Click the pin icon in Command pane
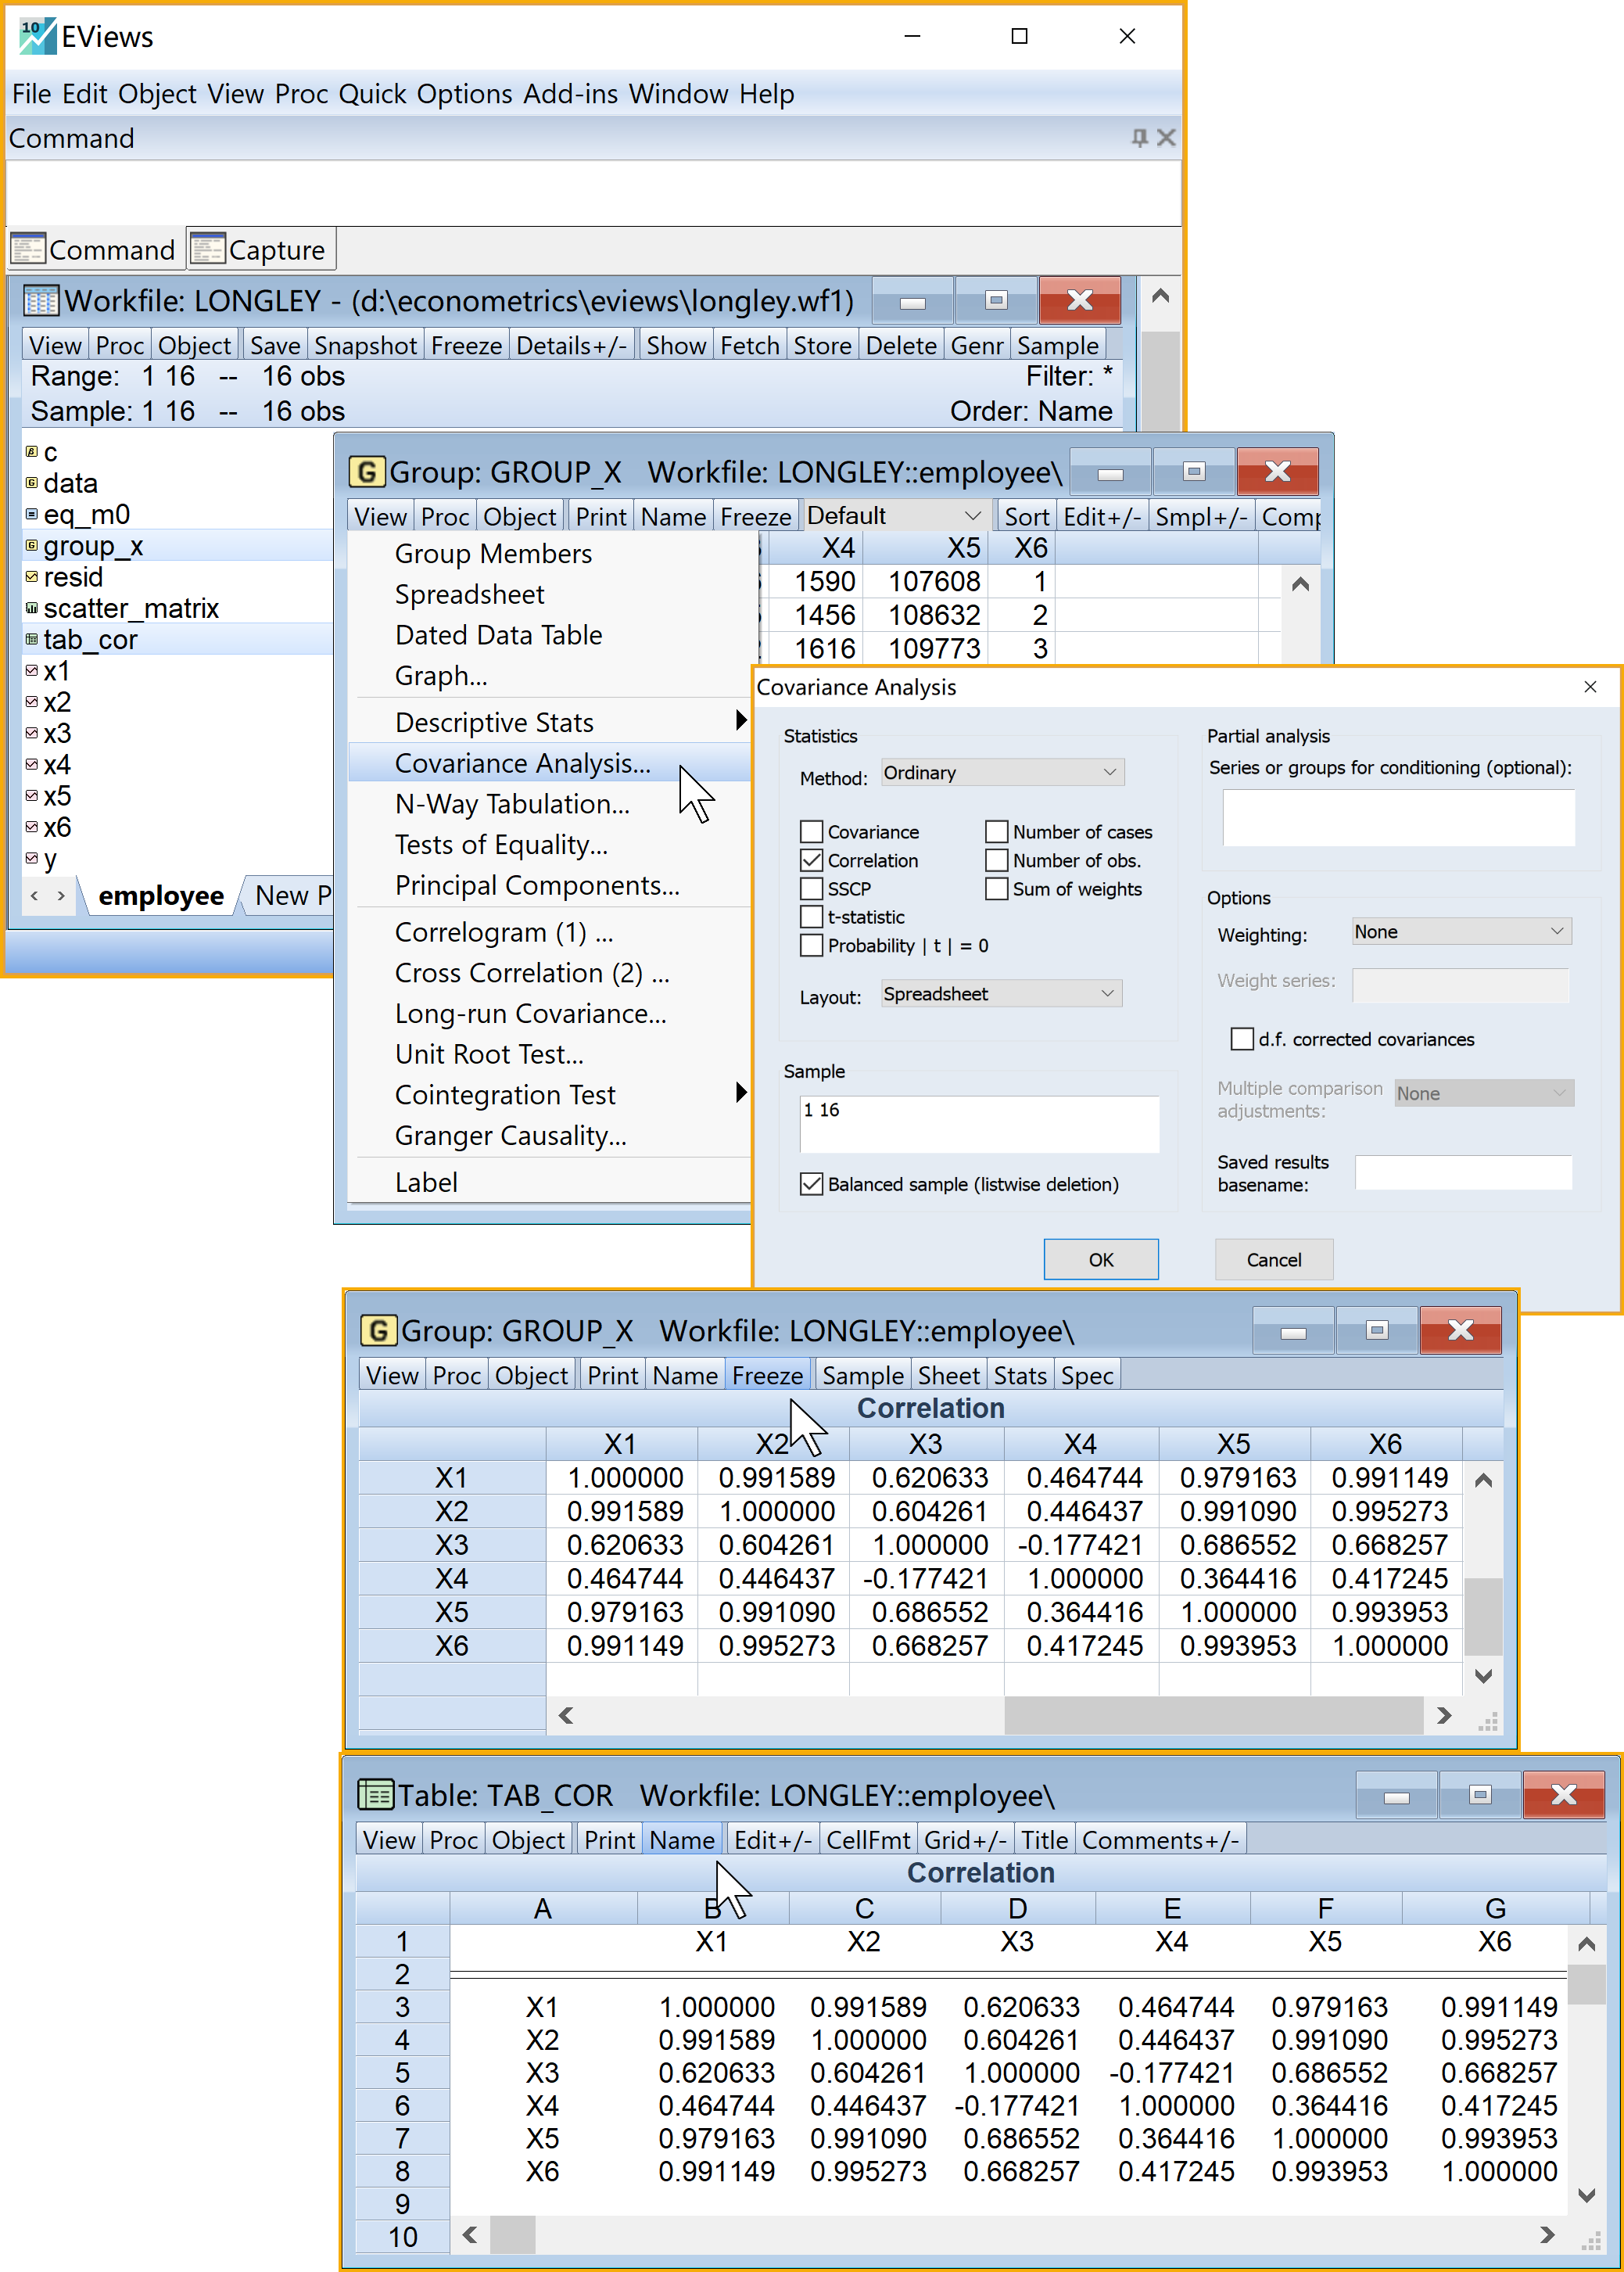The height and width of the screenshot is (2272, 1624). (x=1139, y=137)
